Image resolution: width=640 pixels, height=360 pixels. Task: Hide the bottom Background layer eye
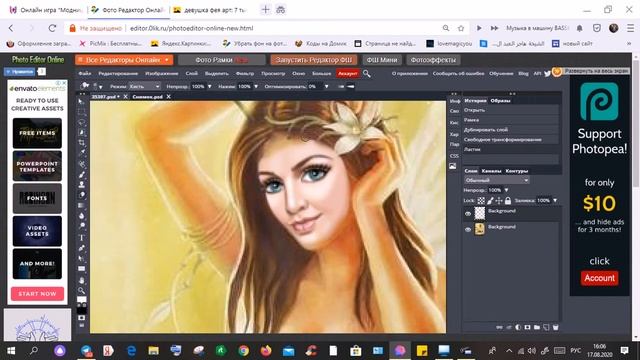pos(468,229)
